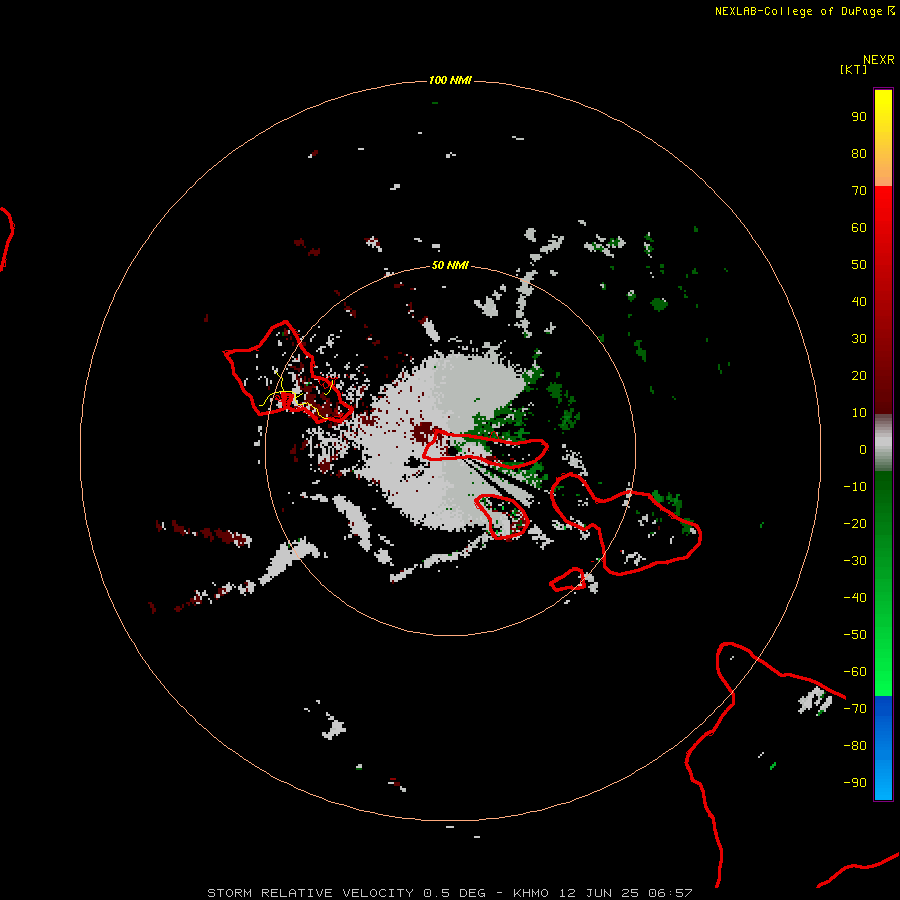The height and width of the screenshot is (900, 900).
Task: Click the 10 value on velocity scale
Action: 859,413
